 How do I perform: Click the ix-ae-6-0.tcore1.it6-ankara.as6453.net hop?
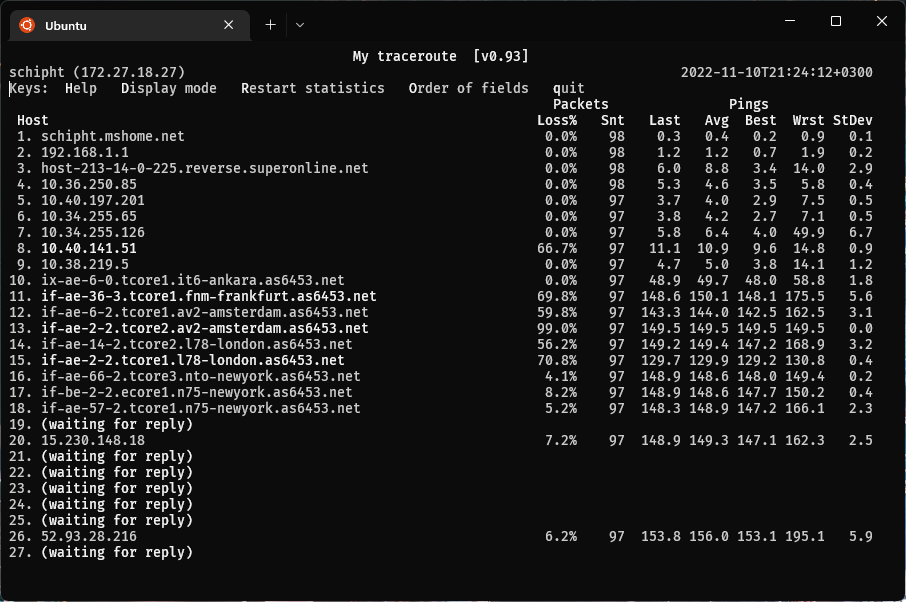click(x=192, y=280)
